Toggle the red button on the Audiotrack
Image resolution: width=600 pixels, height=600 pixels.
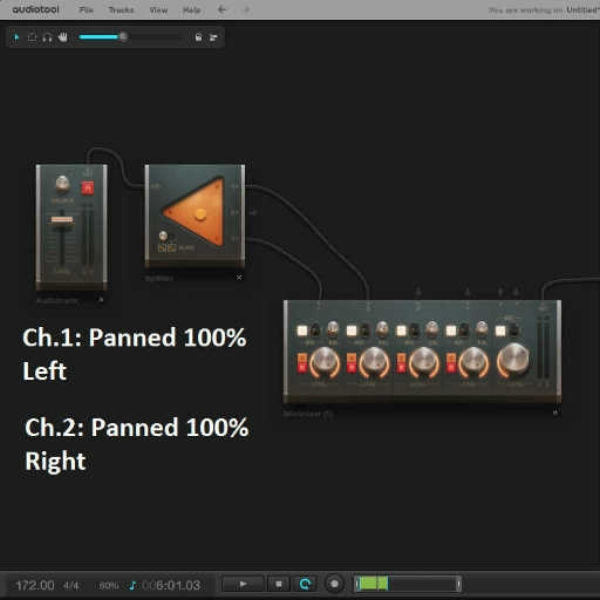tap(88, 188)
